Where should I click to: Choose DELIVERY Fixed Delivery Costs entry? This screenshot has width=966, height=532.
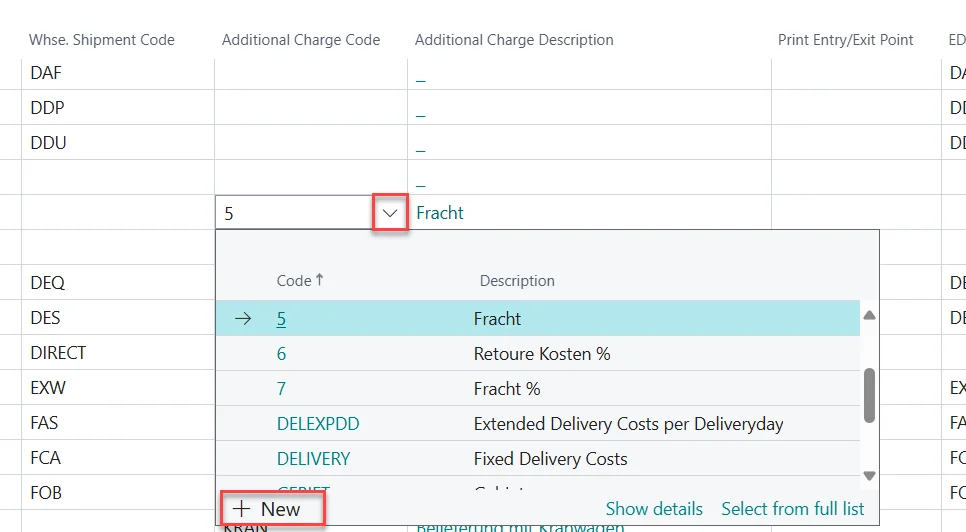[x=313, y=459]
